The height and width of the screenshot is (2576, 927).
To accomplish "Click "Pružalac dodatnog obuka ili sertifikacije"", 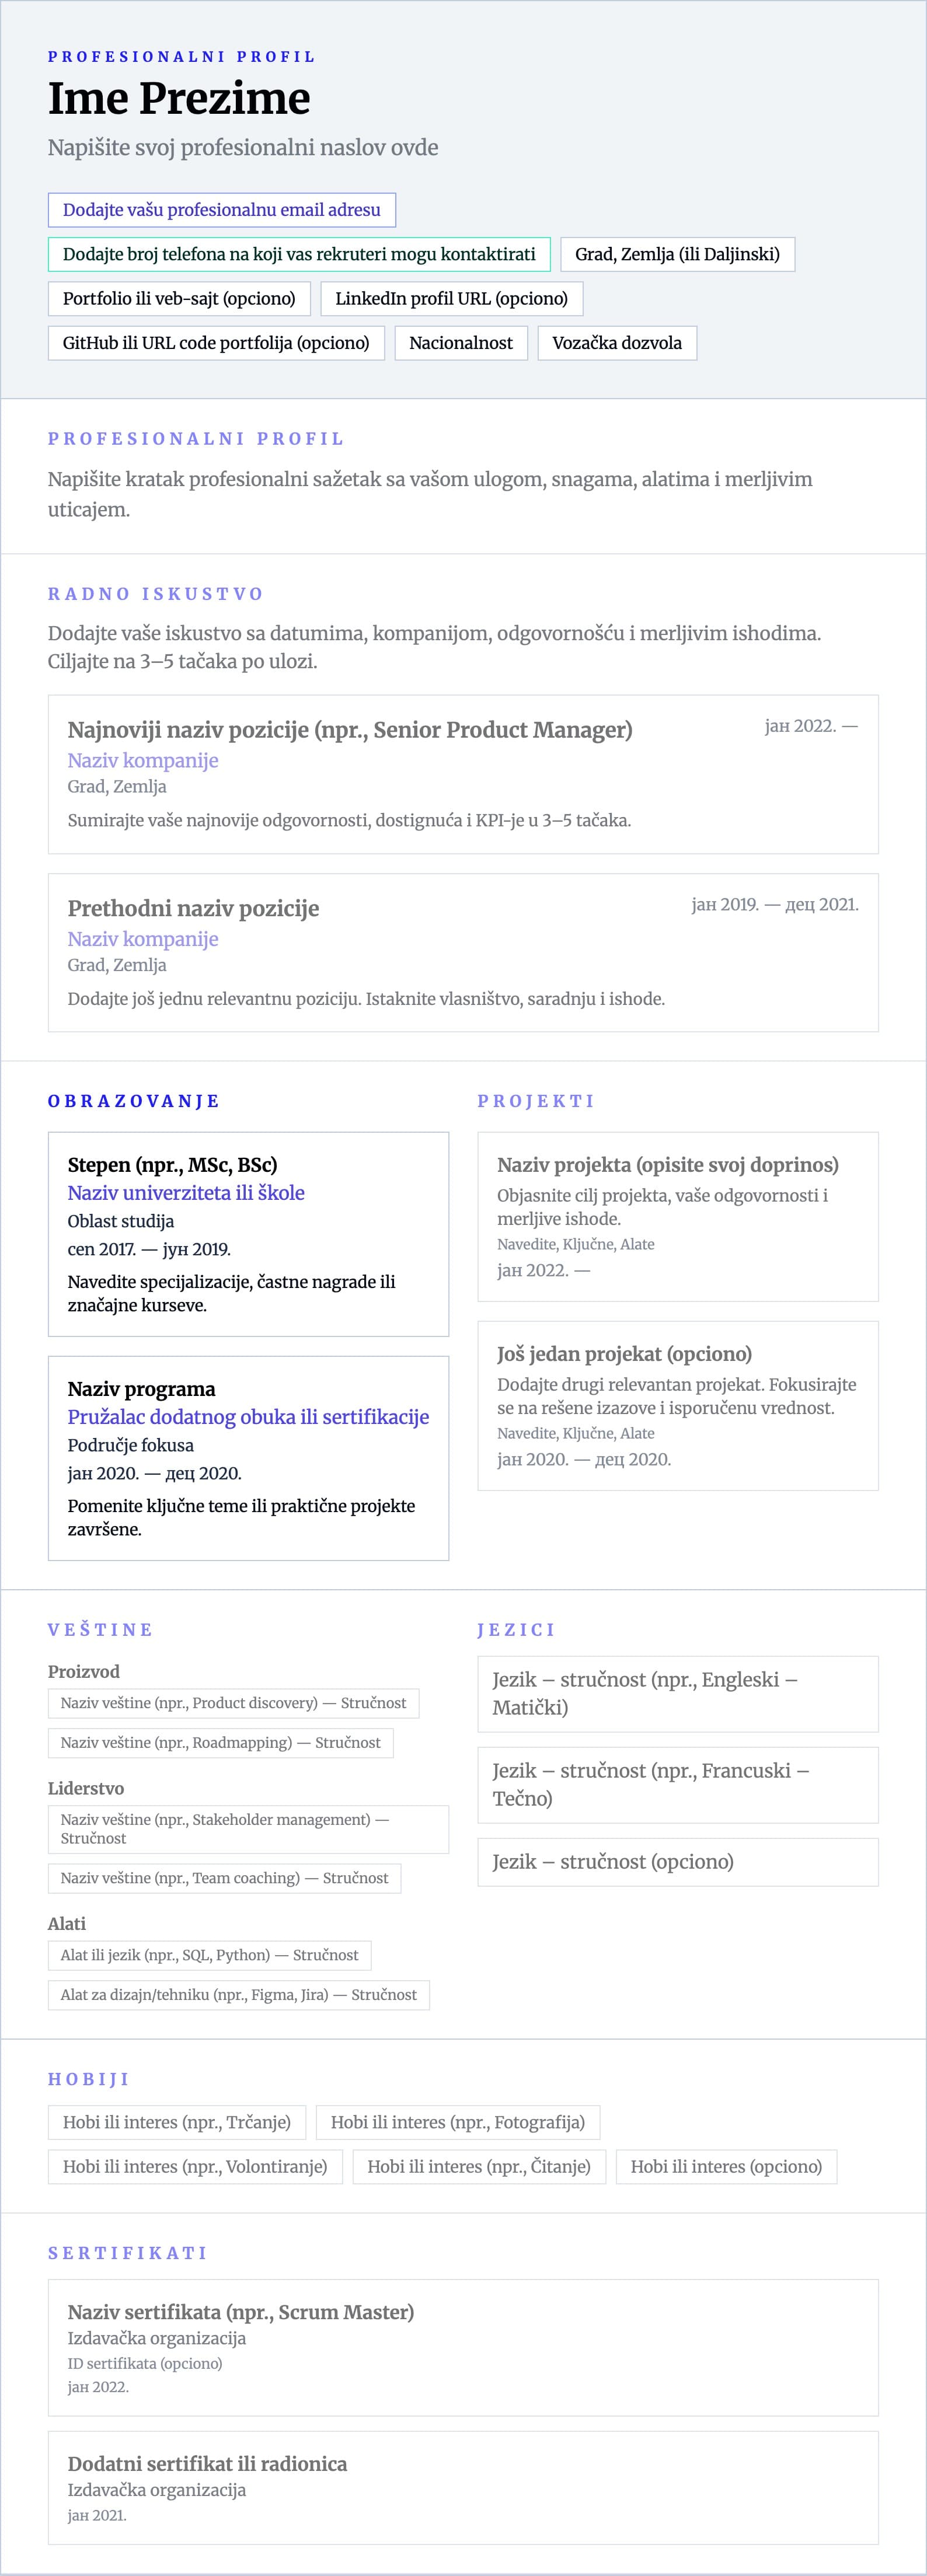I will [248, 1417].
